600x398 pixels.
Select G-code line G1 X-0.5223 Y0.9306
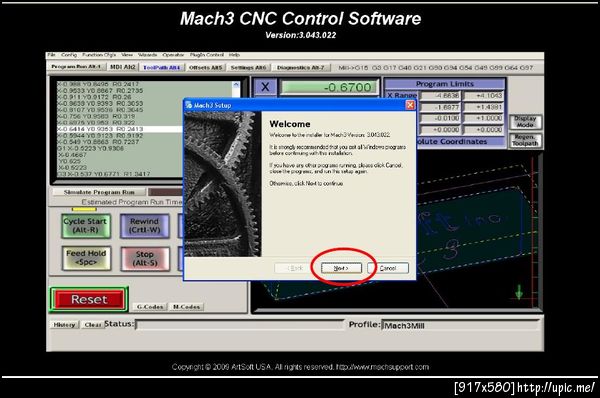point(90,148)
